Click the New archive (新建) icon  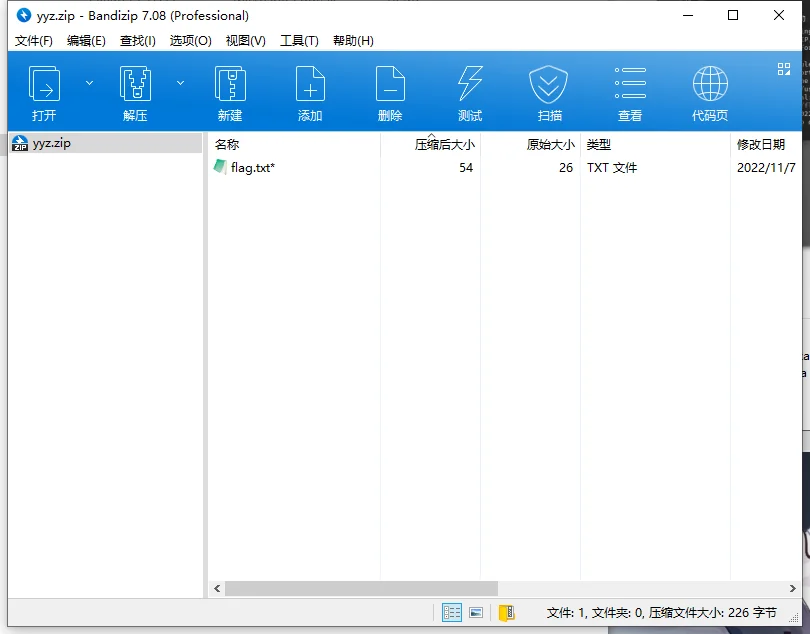230,92
